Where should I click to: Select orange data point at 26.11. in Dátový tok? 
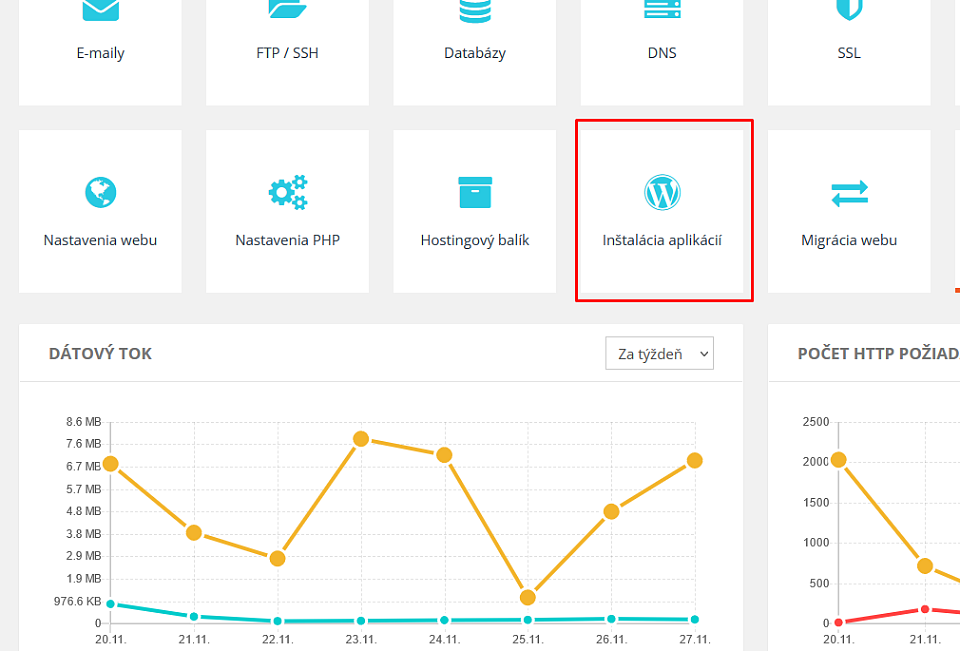click(x=611, y=511)
